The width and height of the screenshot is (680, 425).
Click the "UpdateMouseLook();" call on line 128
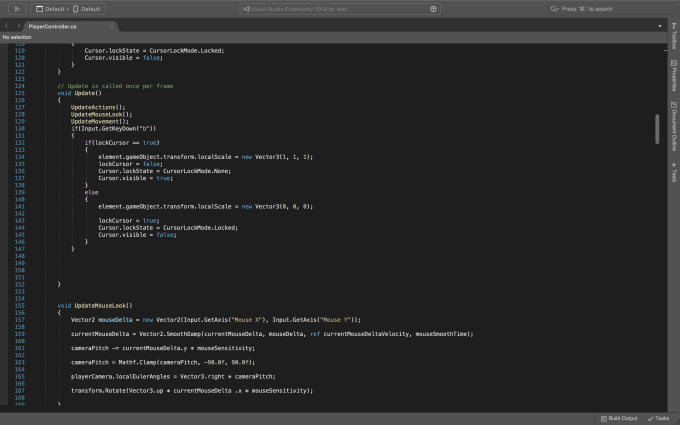101,114
